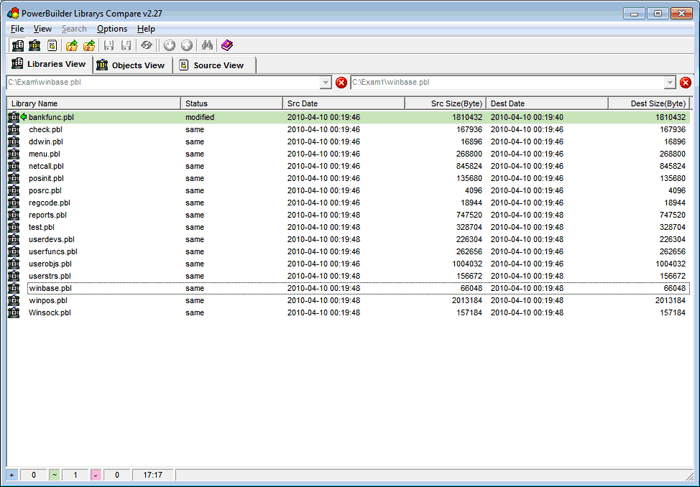Click the pink minus status indicator
The image size is (700, 487).
96,475
